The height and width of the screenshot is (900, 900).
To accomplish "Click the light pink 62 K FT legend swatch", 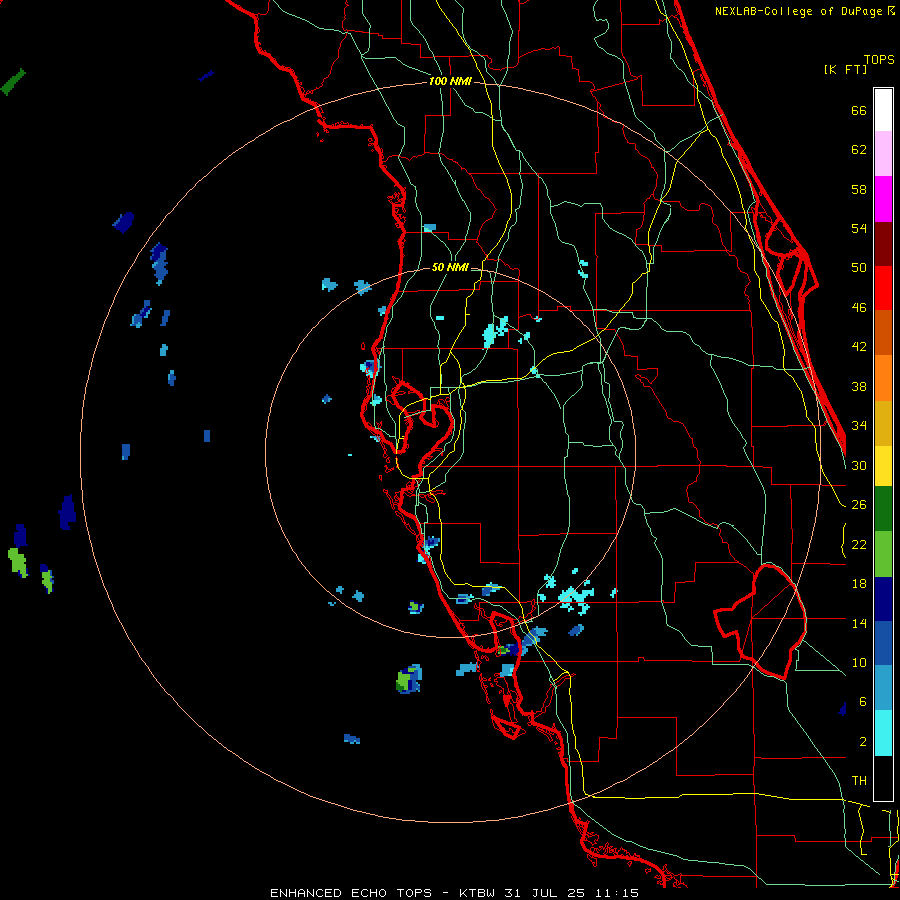I will (883, 153).
